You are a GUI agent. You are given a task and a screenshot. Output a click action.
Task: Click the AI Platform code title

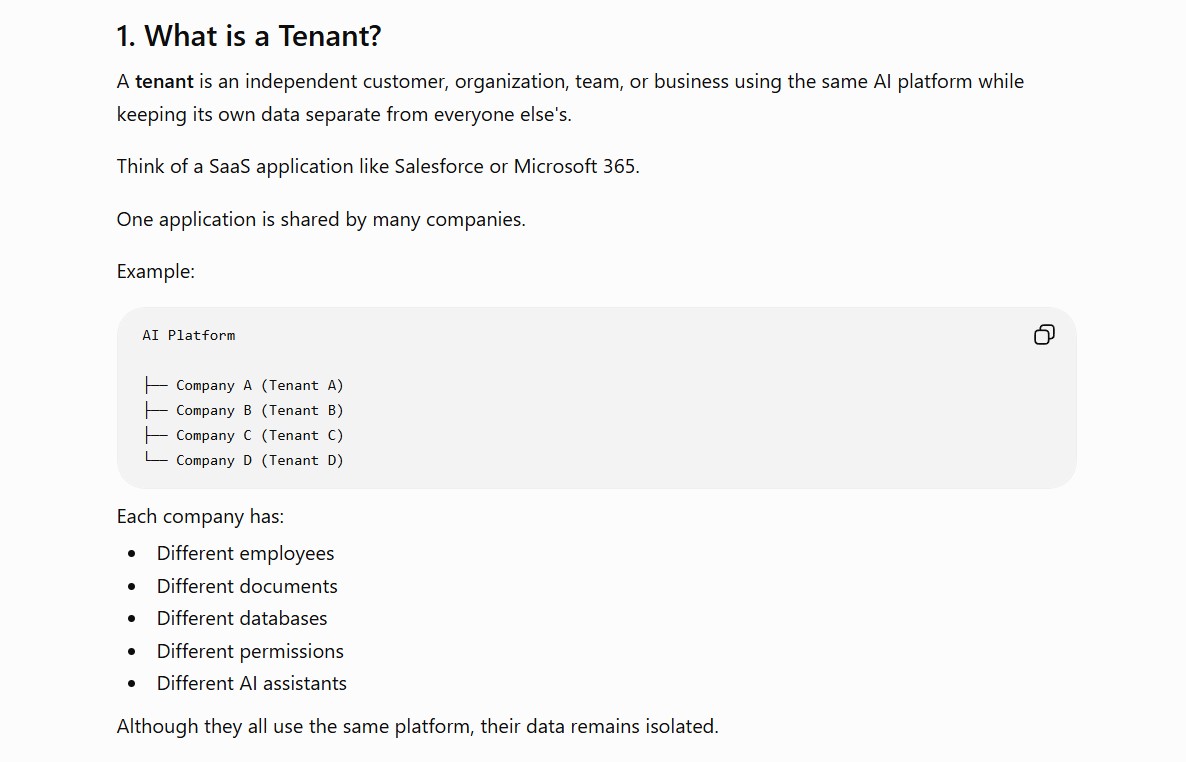point(188,335)
